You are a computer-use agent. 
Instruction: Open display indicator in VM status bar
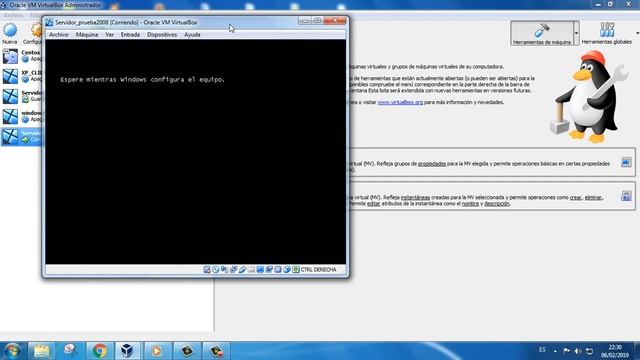pyautogui.click(x=260, y=269)
